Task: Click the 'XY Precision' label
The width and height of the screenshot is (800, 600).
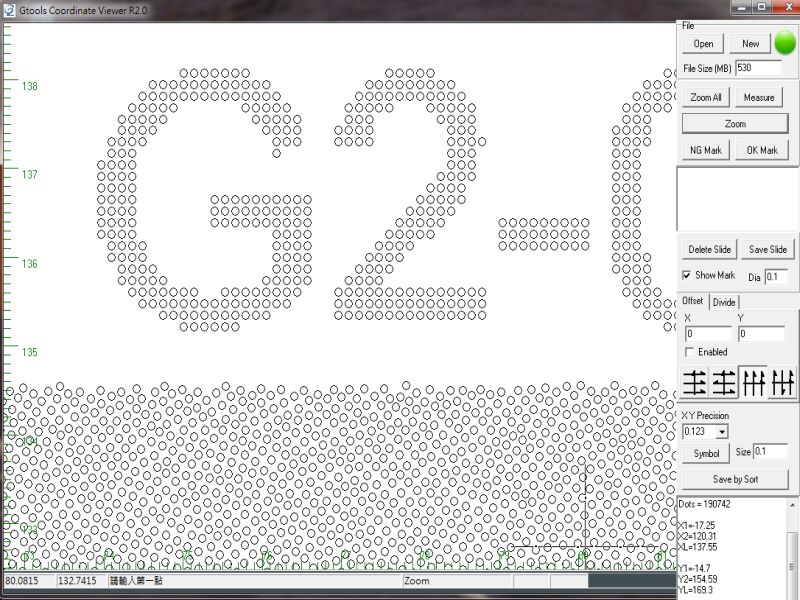Action: click(x=705, y=415)
